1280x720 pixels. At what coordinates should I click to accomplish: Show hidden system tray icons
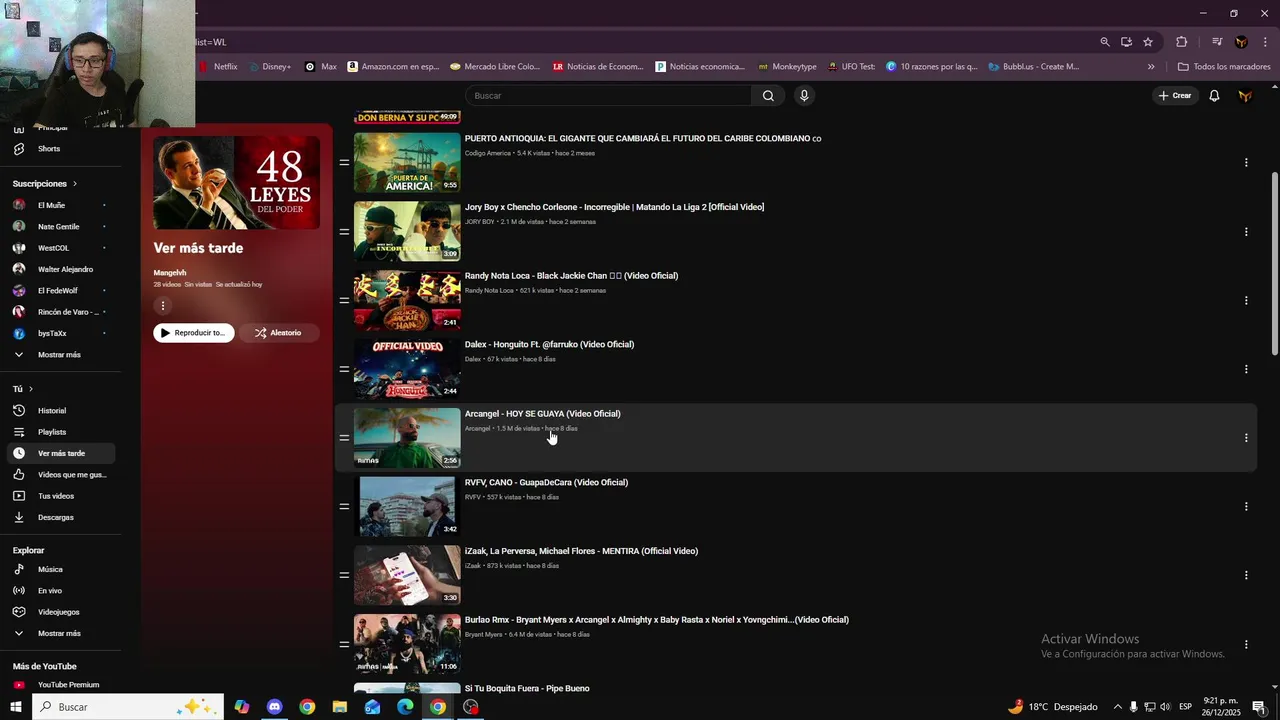point(1117,707)
